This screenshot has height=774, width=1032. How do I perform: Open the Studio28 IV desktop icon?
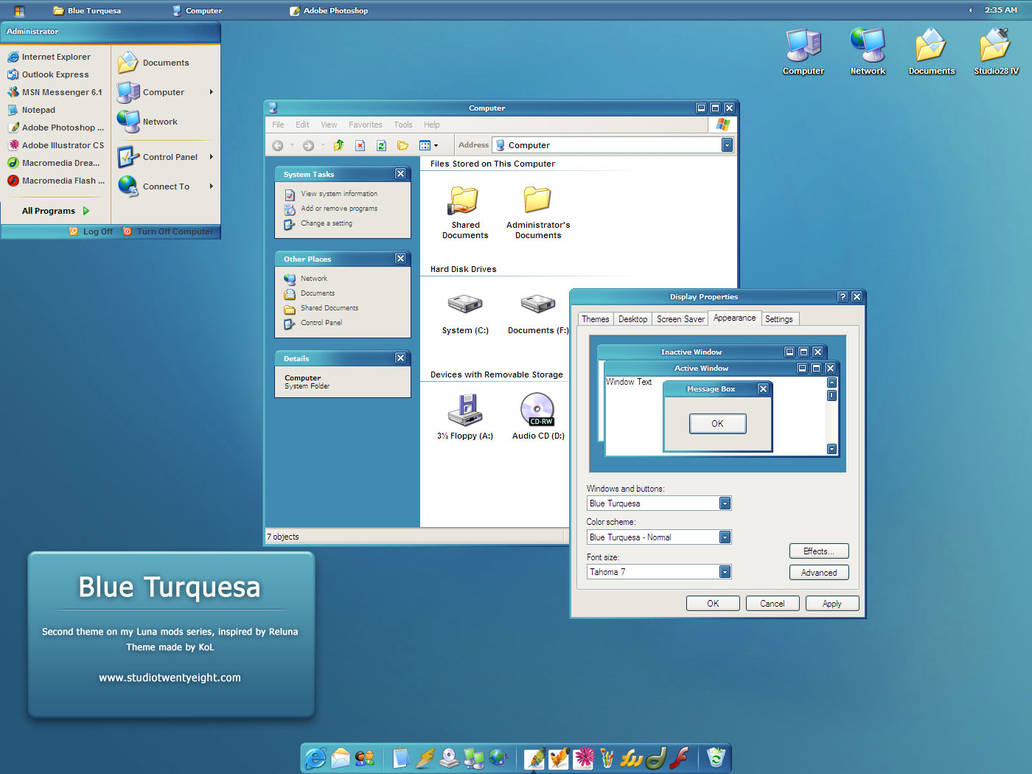[996, 51]
